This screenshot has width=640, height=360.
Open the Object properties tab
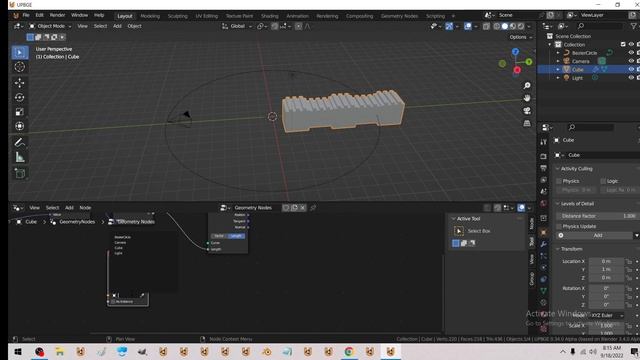(x=543, y=233)
